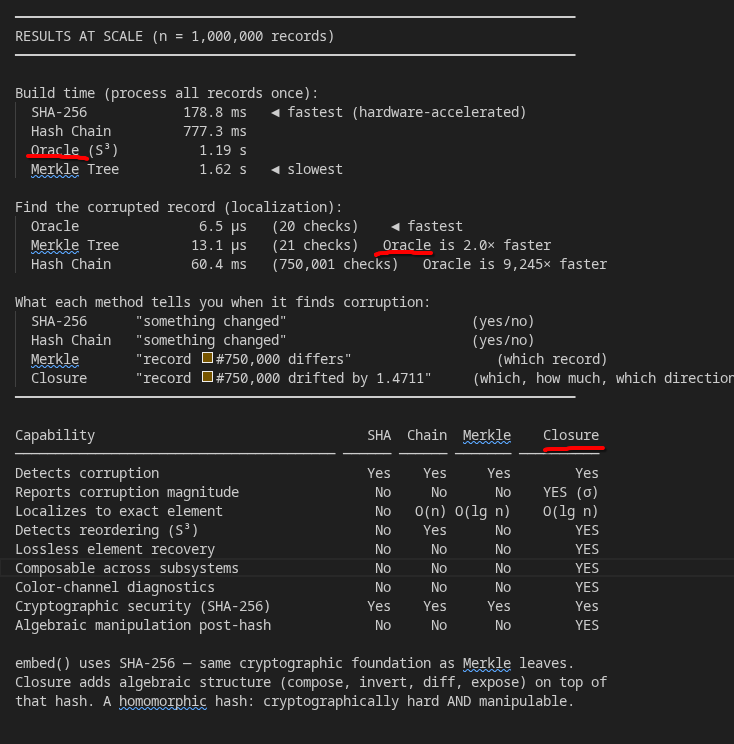
Task: Click the underlined word "homomorphic"
Action: [163, 701]
